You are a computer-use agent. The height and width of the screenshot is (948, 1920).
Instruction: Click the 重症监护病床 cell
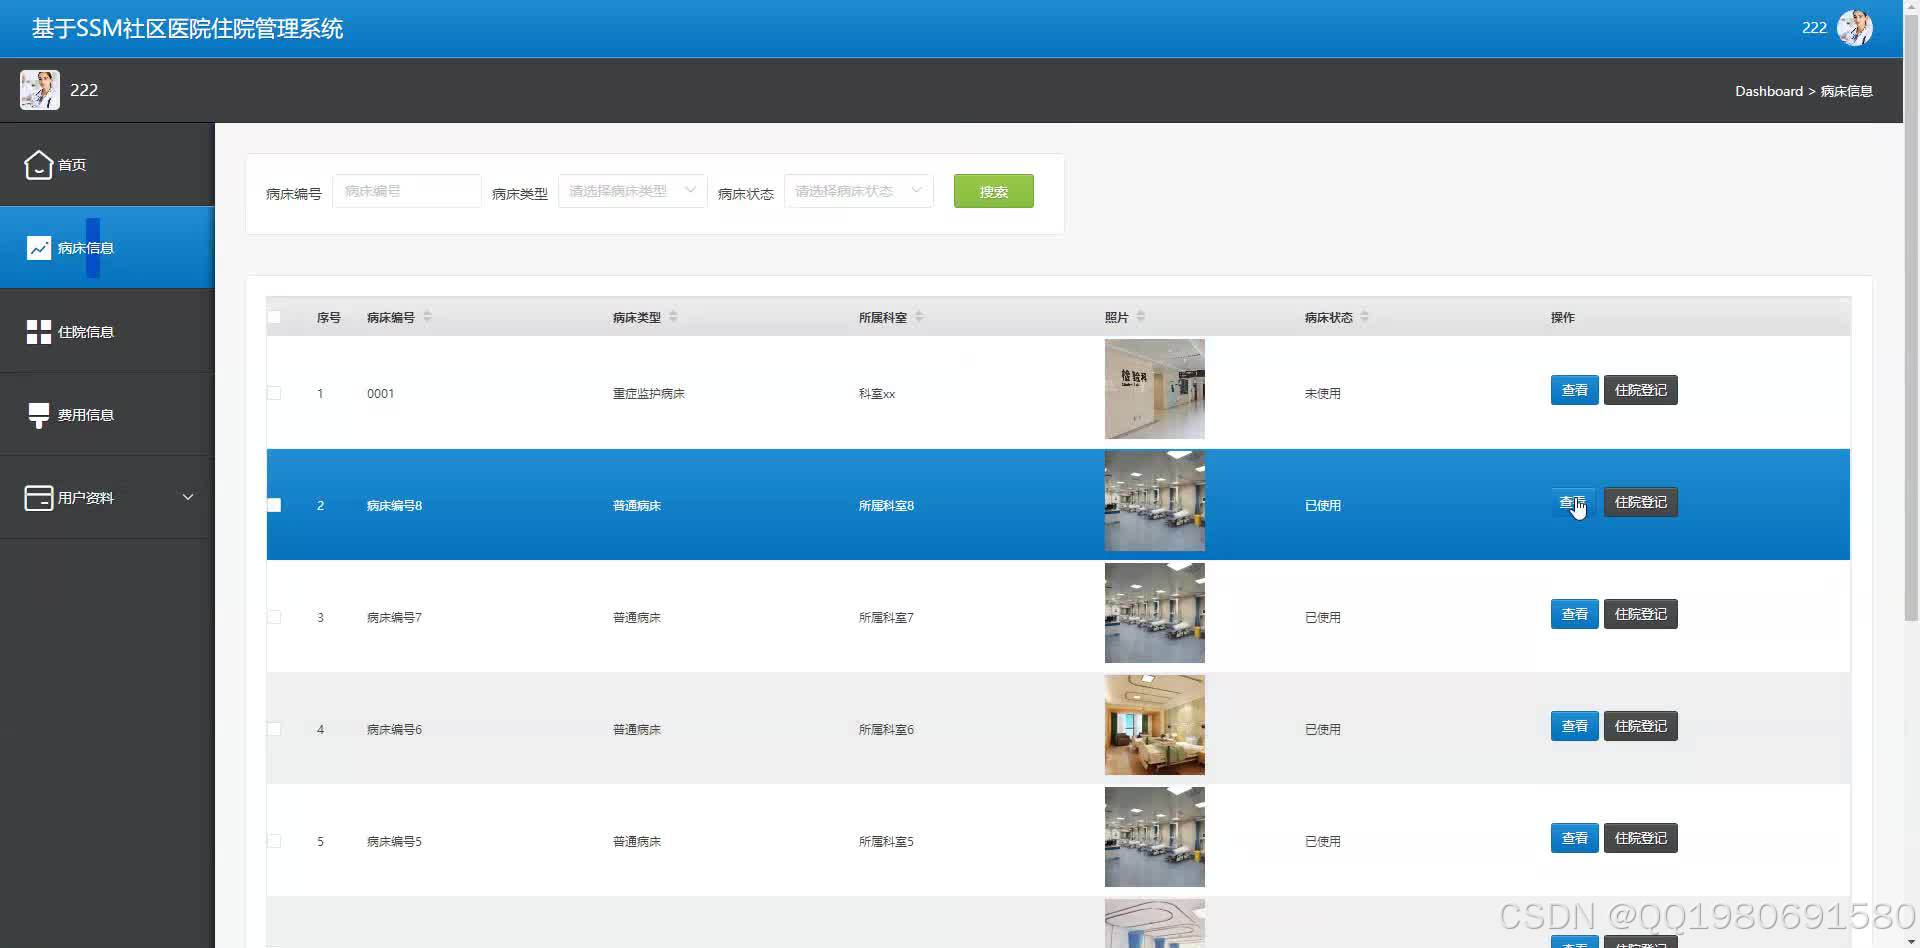pos(648,394)
